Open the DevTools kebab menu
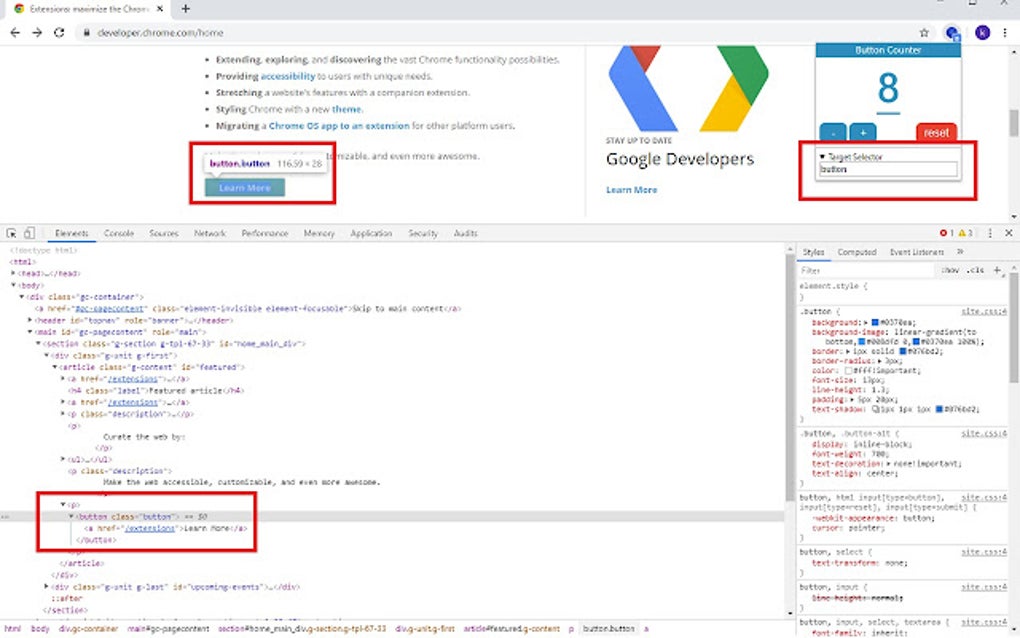 coord(990,233)
